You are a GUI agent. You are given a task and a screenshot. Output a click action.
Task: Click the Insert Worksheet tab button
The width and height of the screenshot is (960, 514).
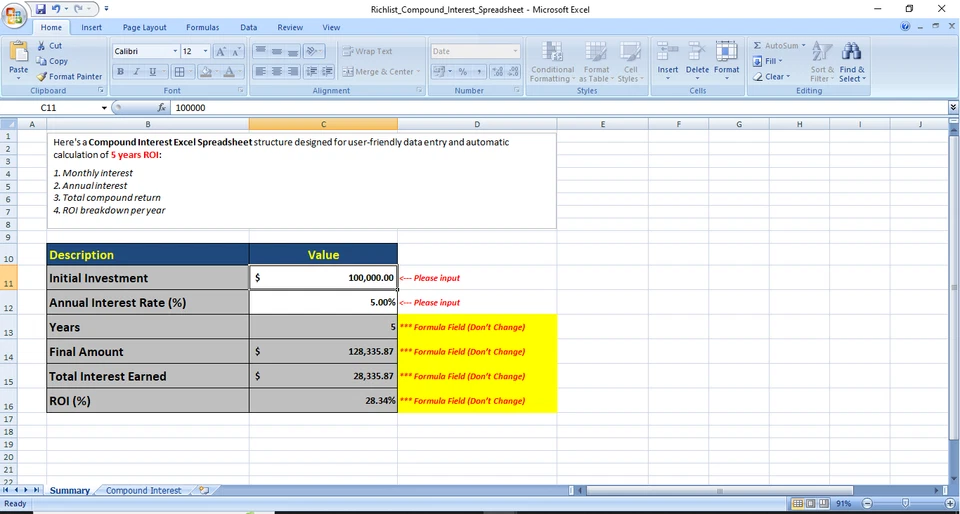pos(204,490)
